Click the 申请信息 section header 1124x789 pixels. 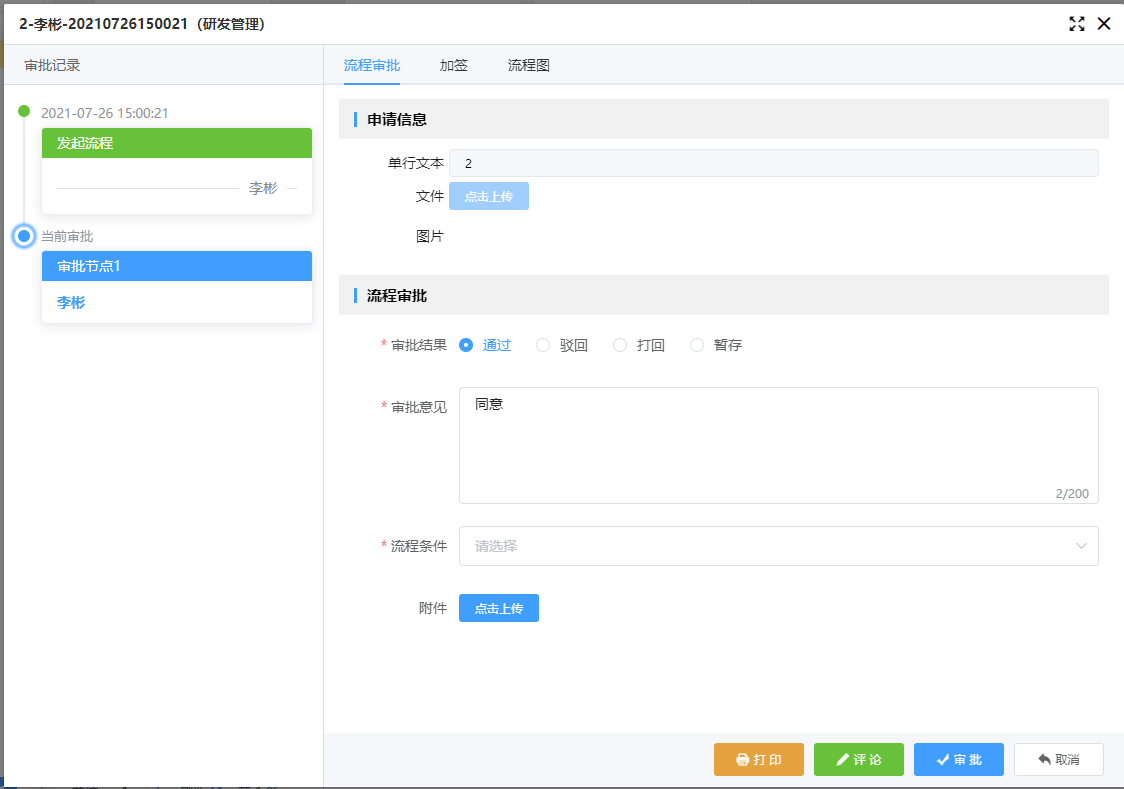click(724, 120)
